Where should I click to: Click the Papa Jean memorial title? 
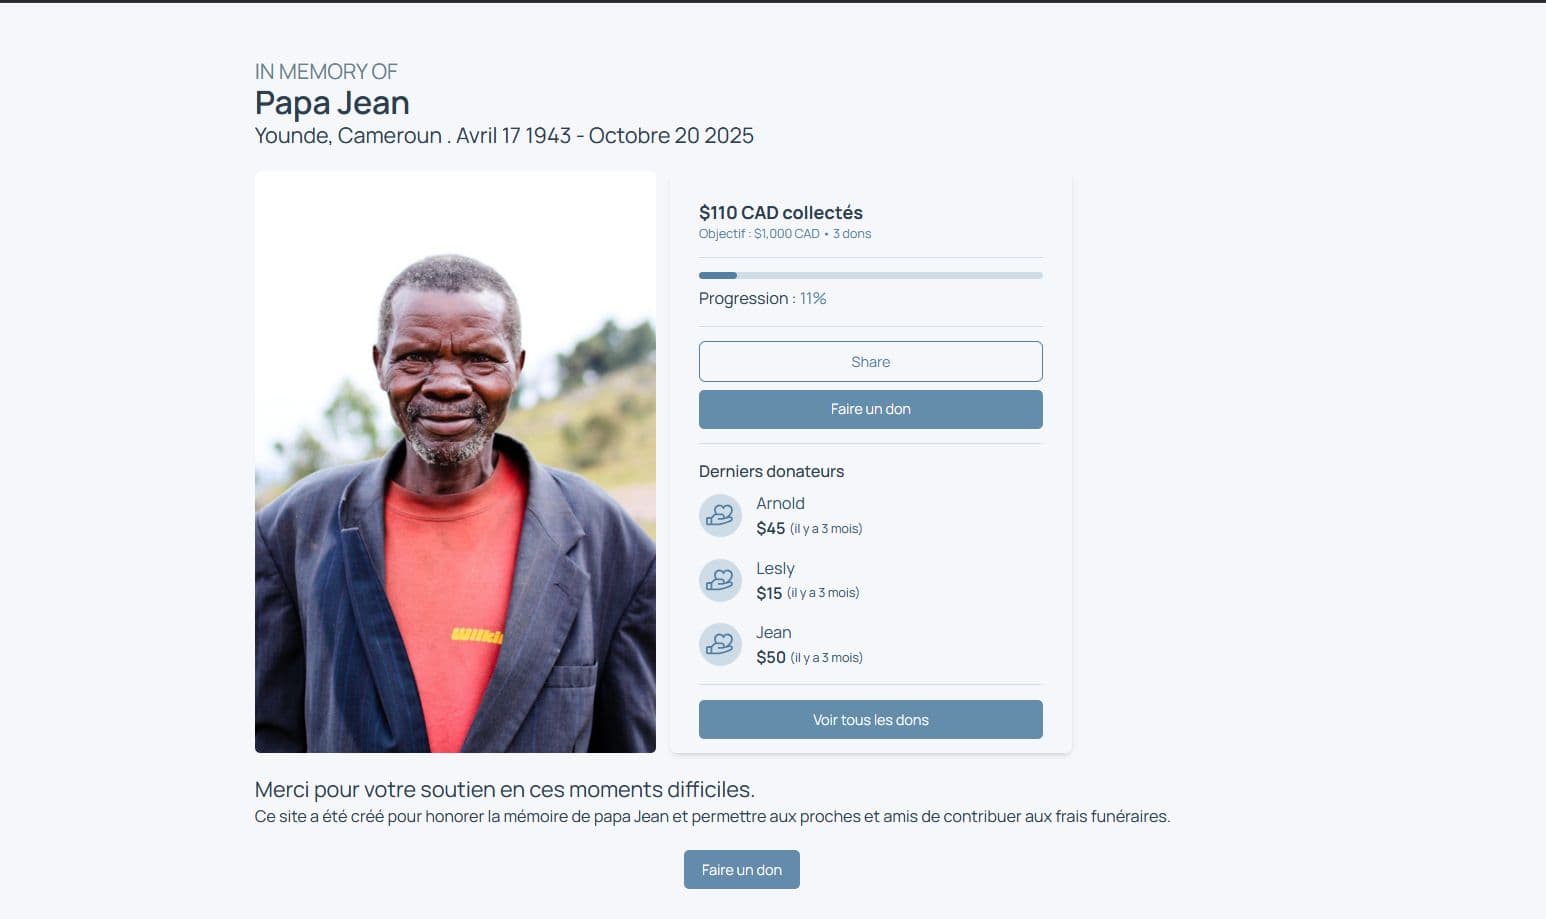(332, 103)
